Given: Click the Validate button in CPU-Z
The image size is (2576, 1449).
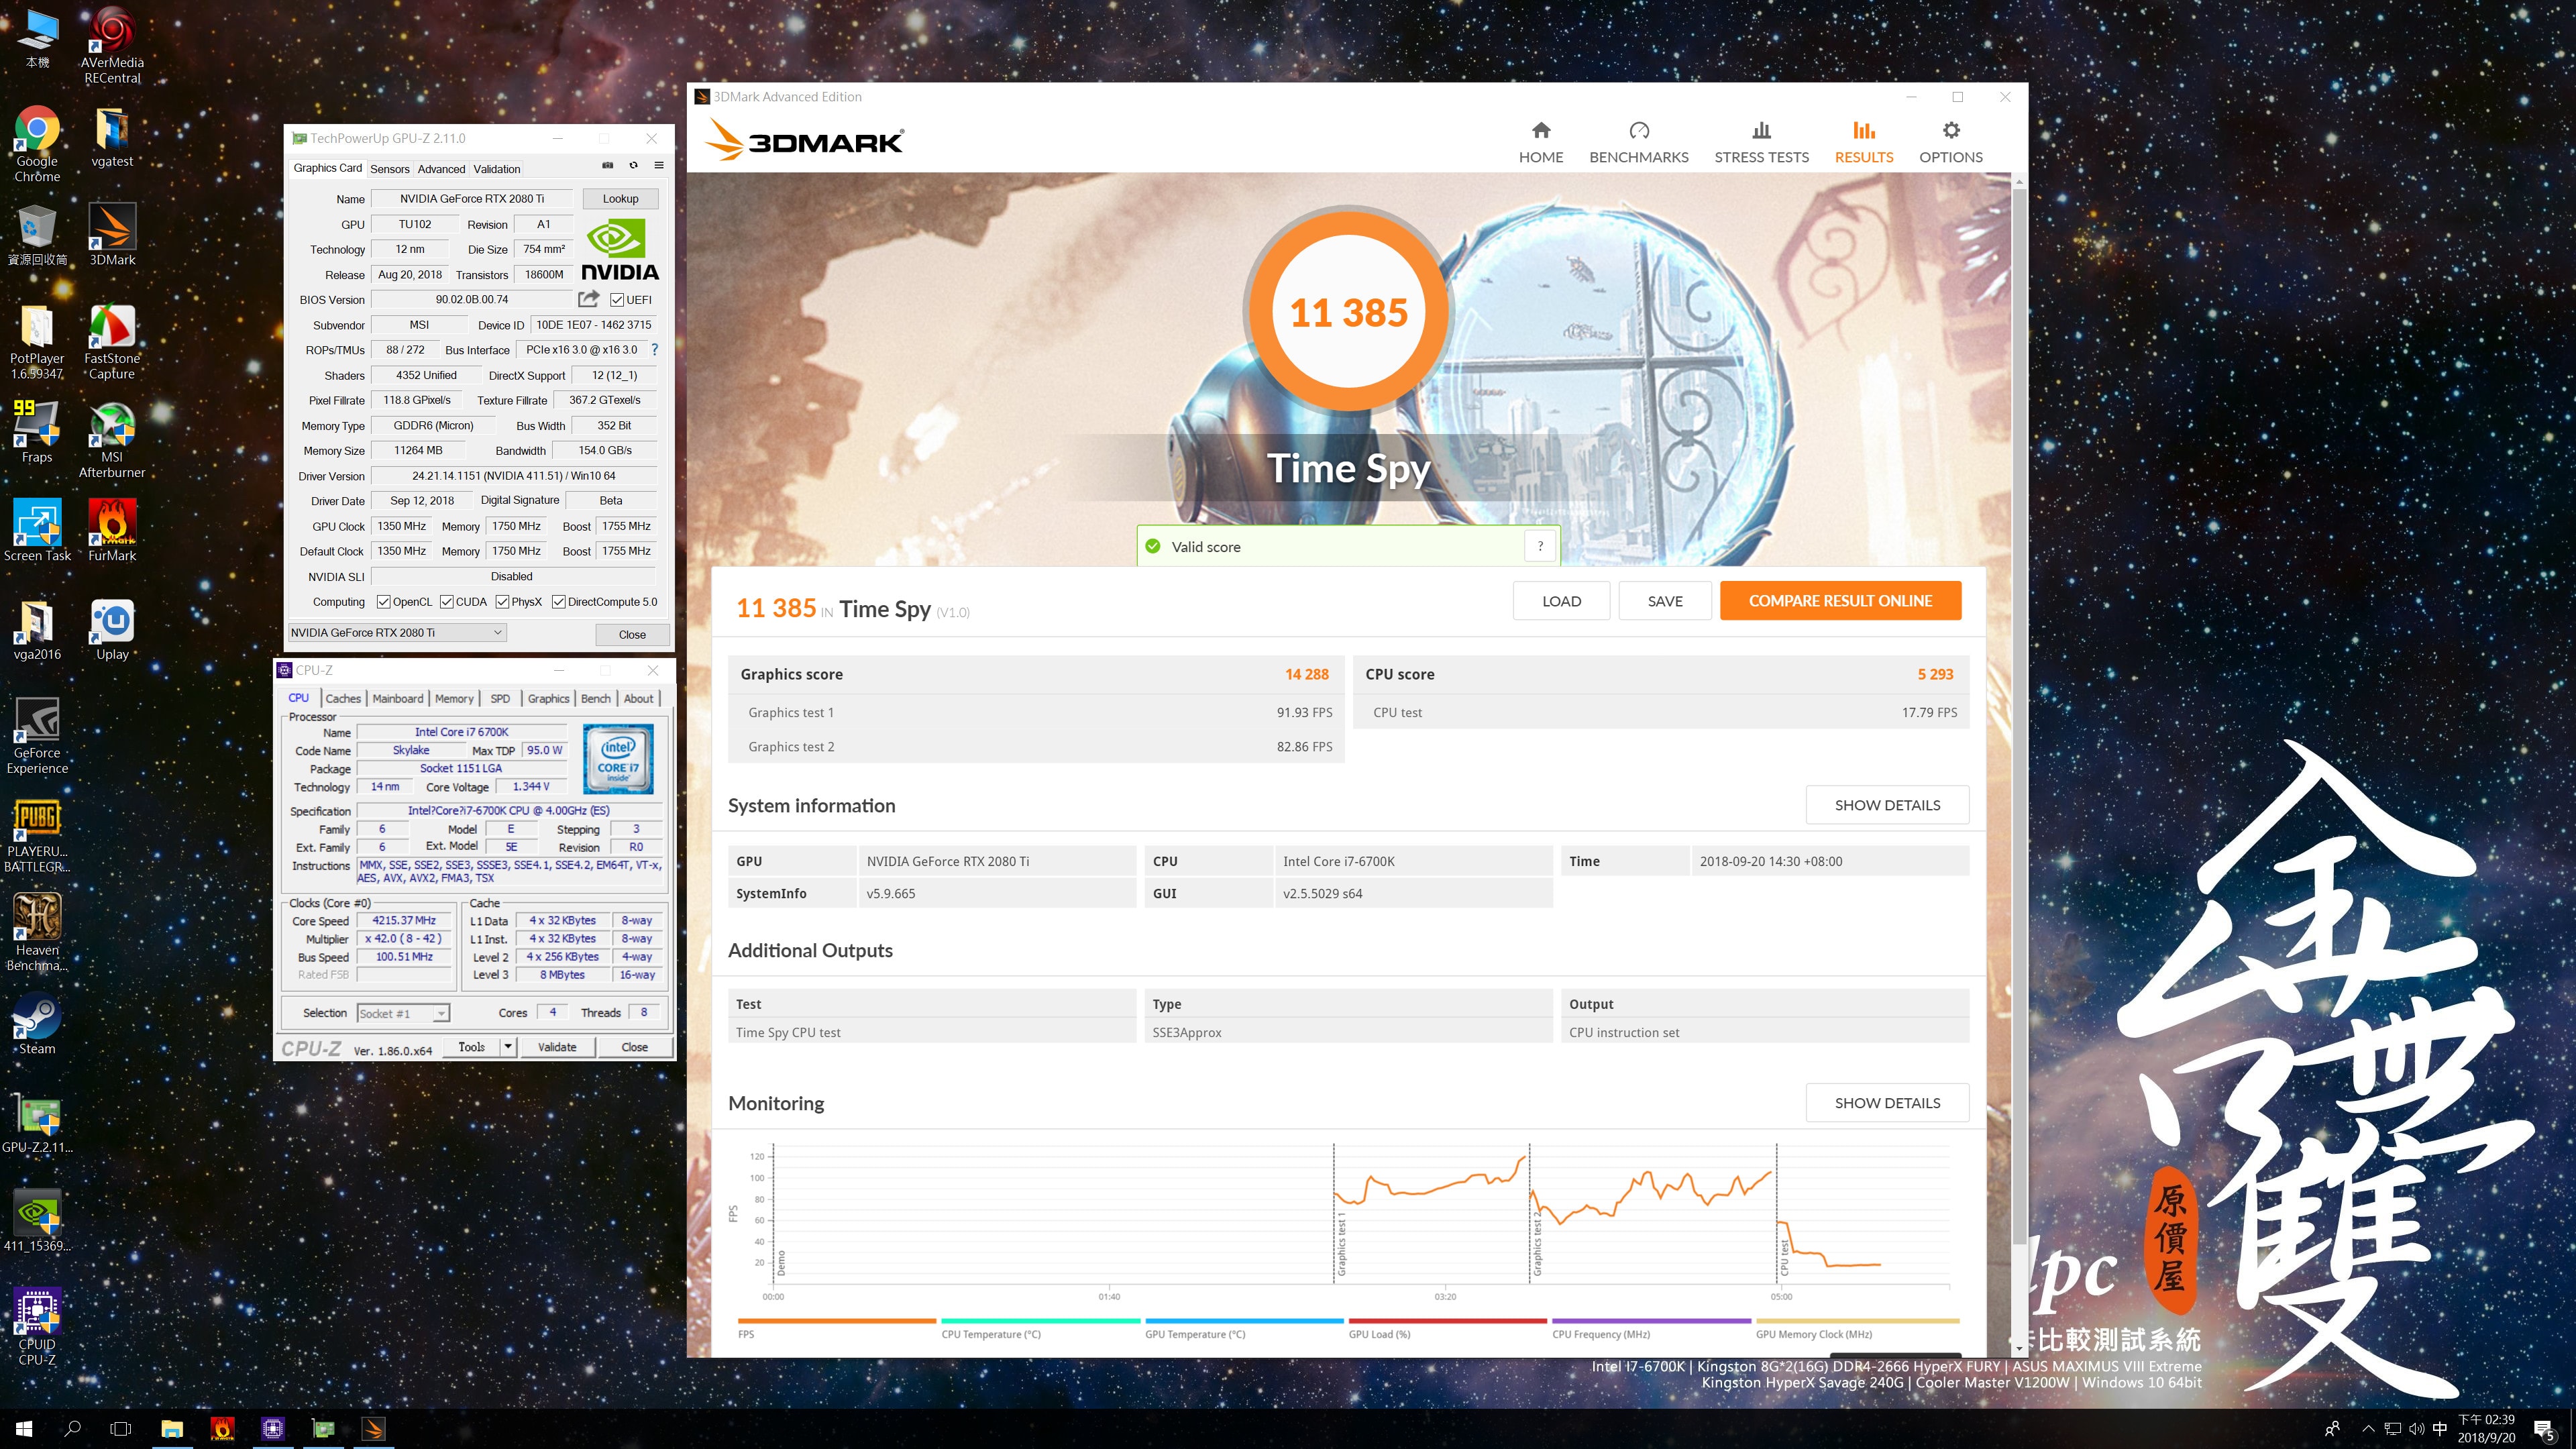Looking at the screenshot, I should click(x=557, y=1047).
